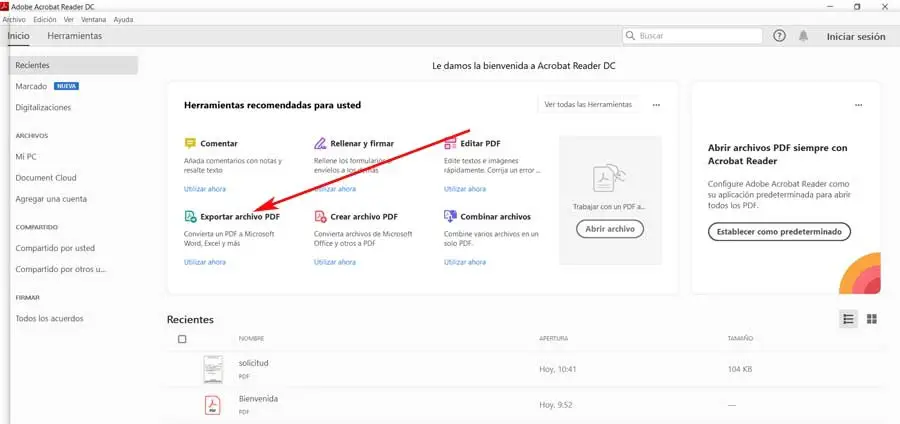The image size is (900, 424).
Task: Click Establecer como predeterminado button
Action: pos(779,232)
